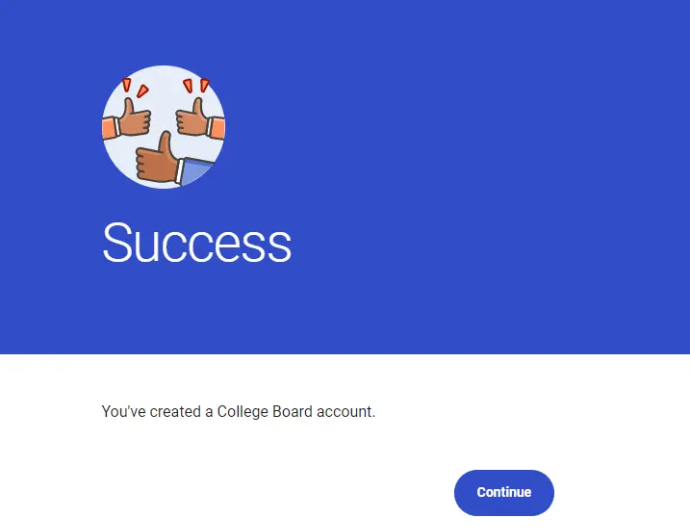Click the white cuff on the left hand

118,127
